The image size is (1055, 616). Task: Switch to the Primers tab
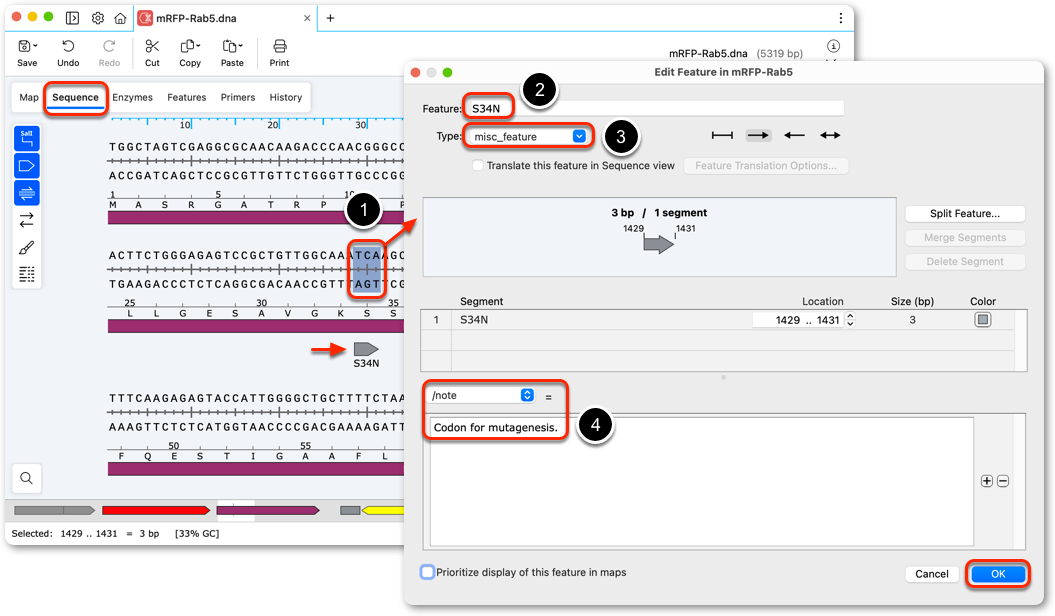point(238,98)
